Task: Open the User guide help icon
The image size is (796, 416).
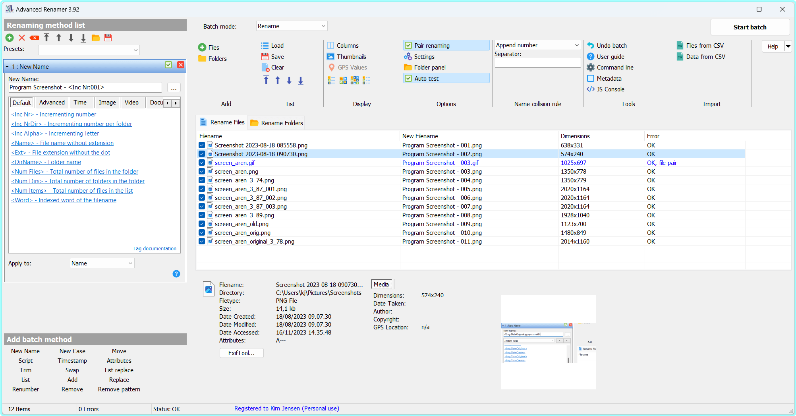Action: pos(588,57)
